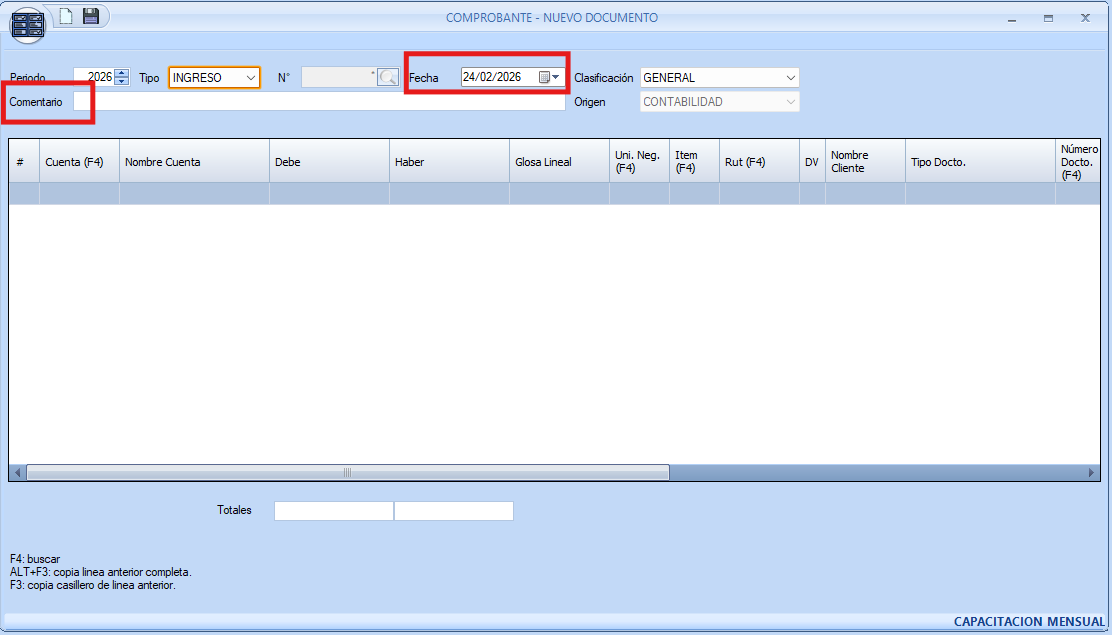Click the first empty row's Cuenta cell

pos(79,194)
